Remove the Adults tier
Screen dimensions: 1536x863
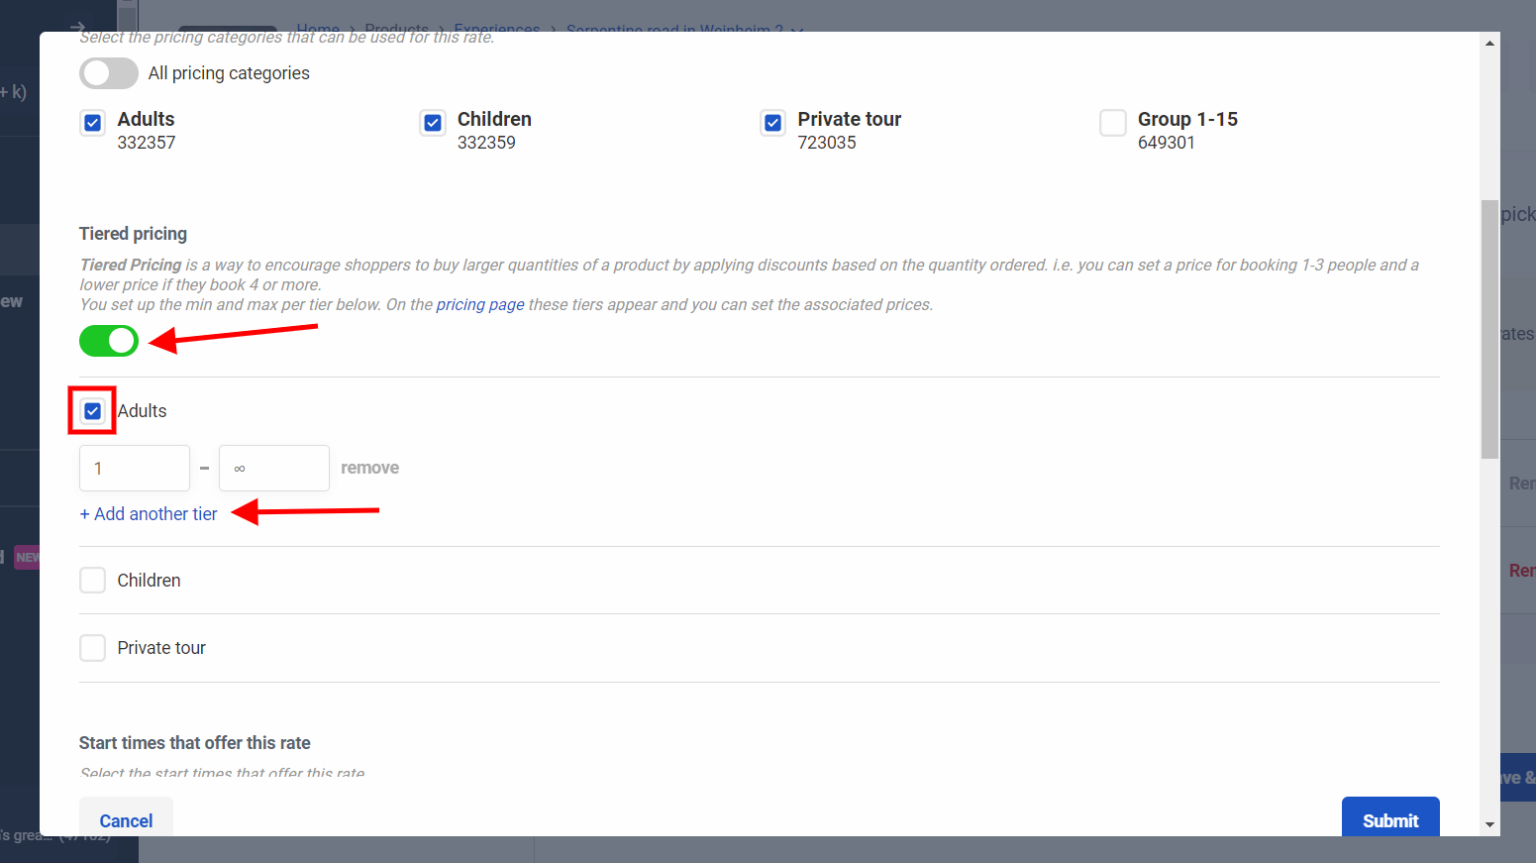(370, 467)
